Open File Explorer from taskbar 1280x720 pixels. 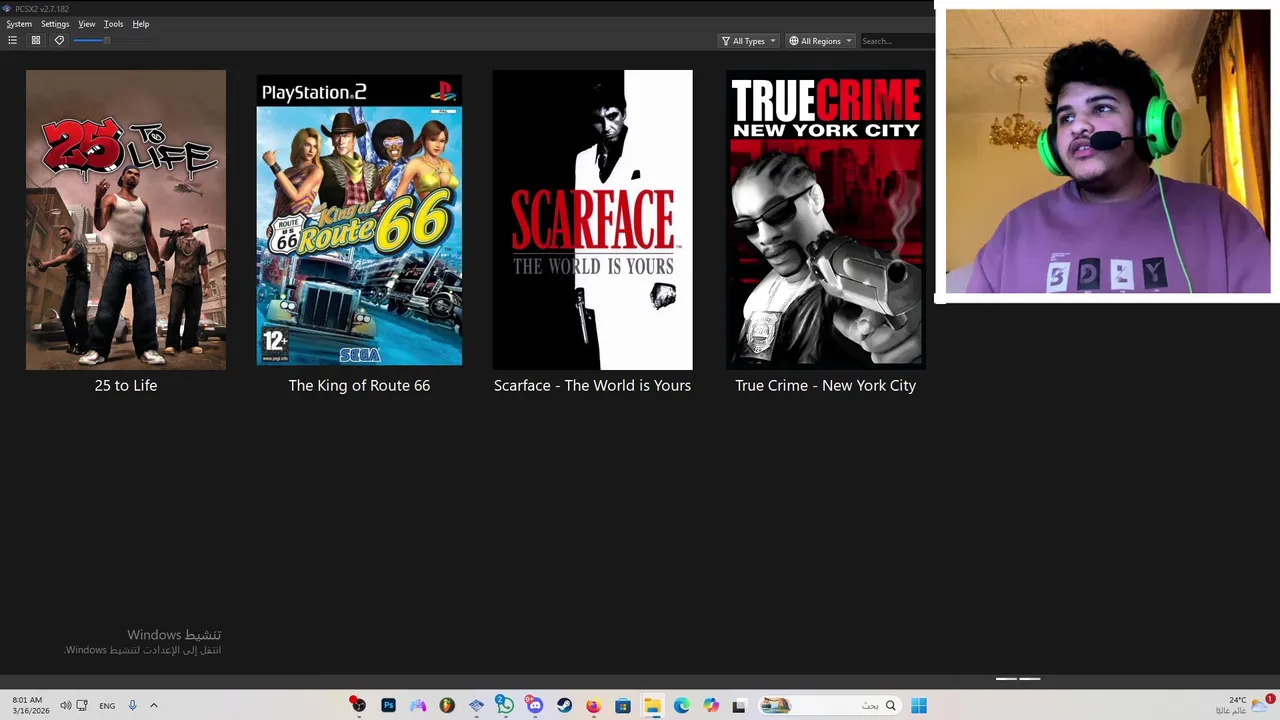tap(652, 706)
